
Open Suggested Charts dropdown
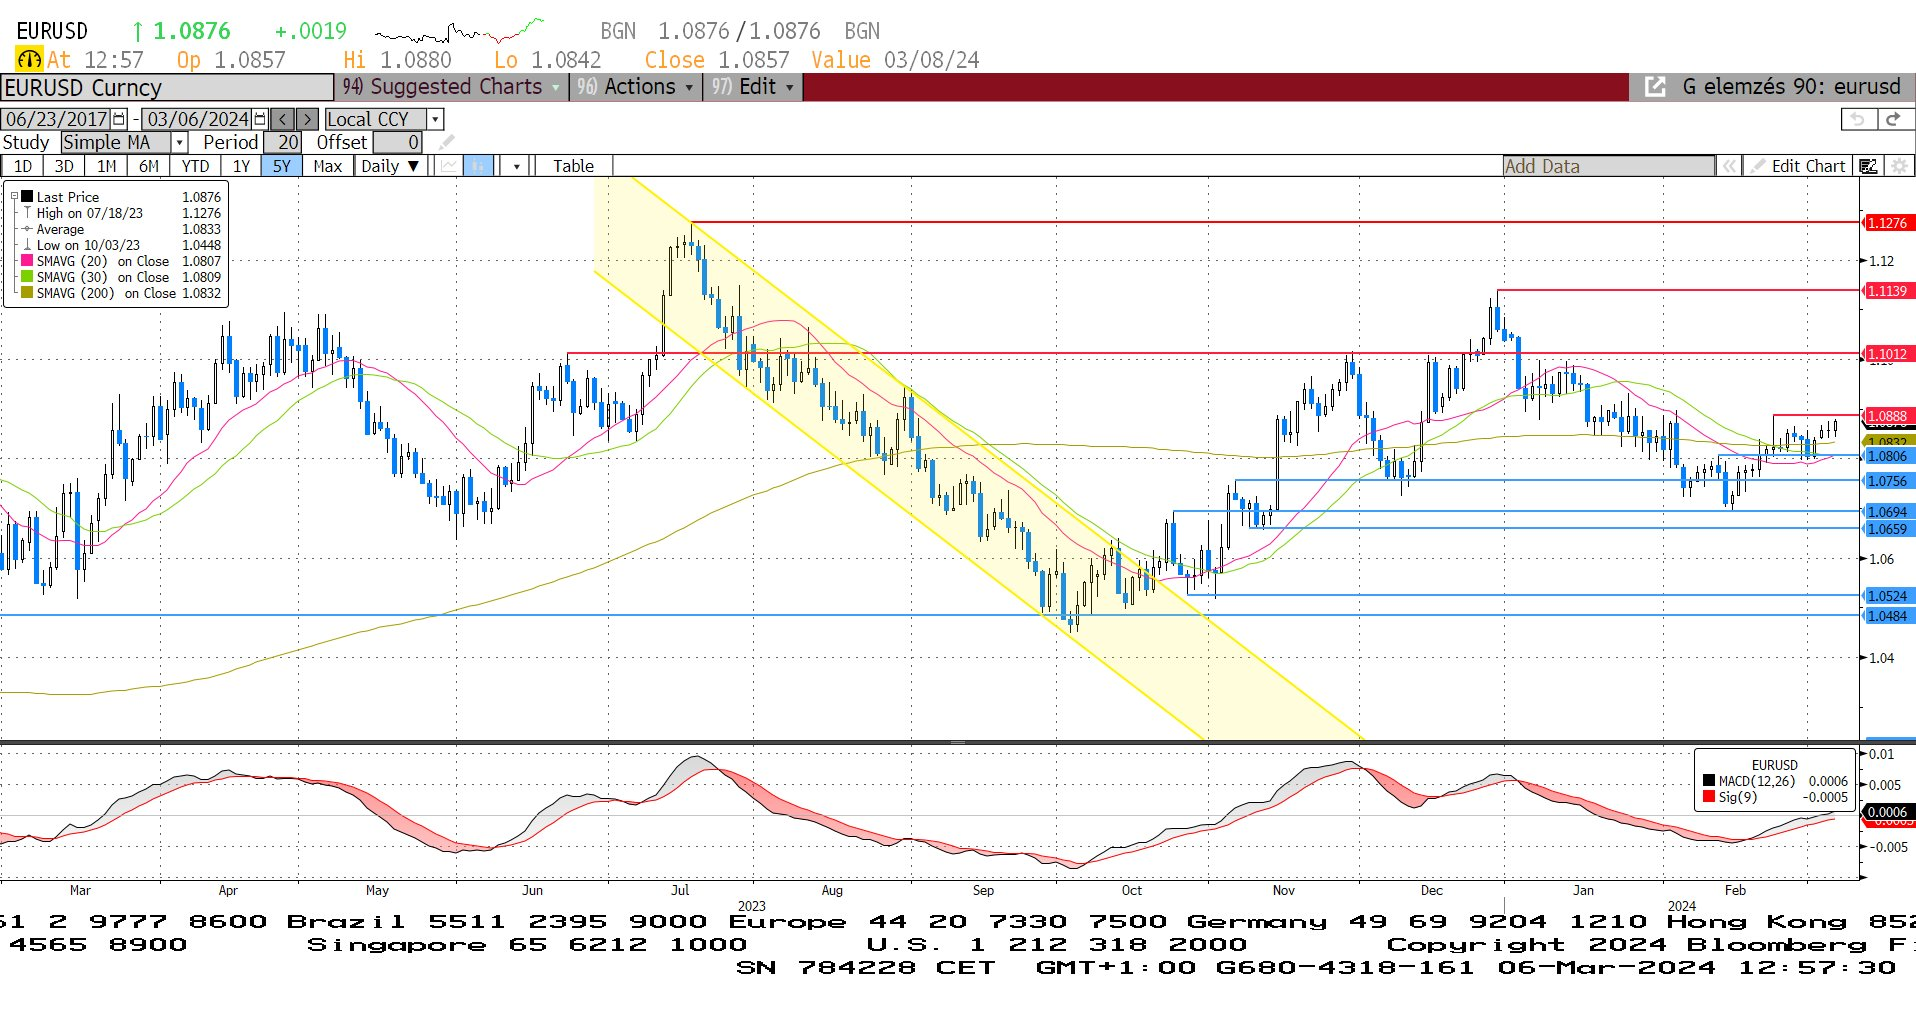pos(451,87)
